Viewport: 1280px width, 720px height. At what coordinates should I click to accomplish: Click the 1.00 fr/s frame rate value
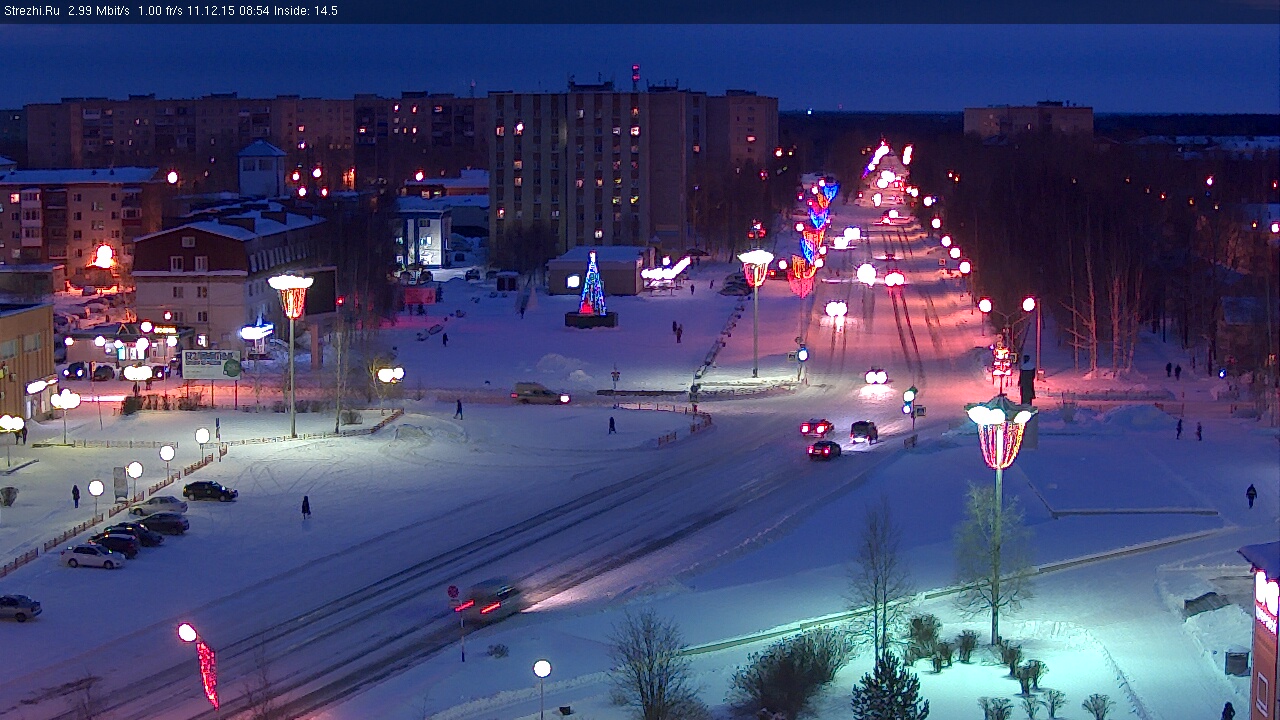pyautogui.click(x=161, y=11)
